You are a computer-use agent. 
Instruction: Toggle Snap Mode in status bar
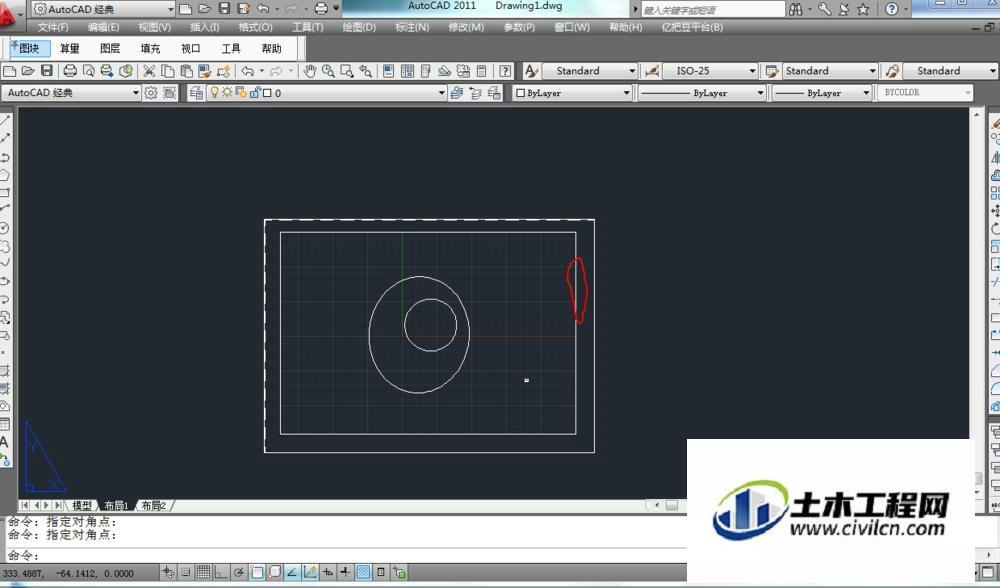tap(186, 572)
